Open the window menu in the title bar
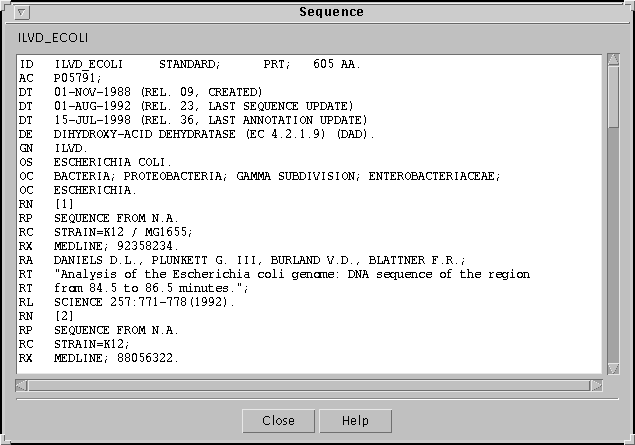The width and height of the screenshot is (635, 445). point(24,12)
